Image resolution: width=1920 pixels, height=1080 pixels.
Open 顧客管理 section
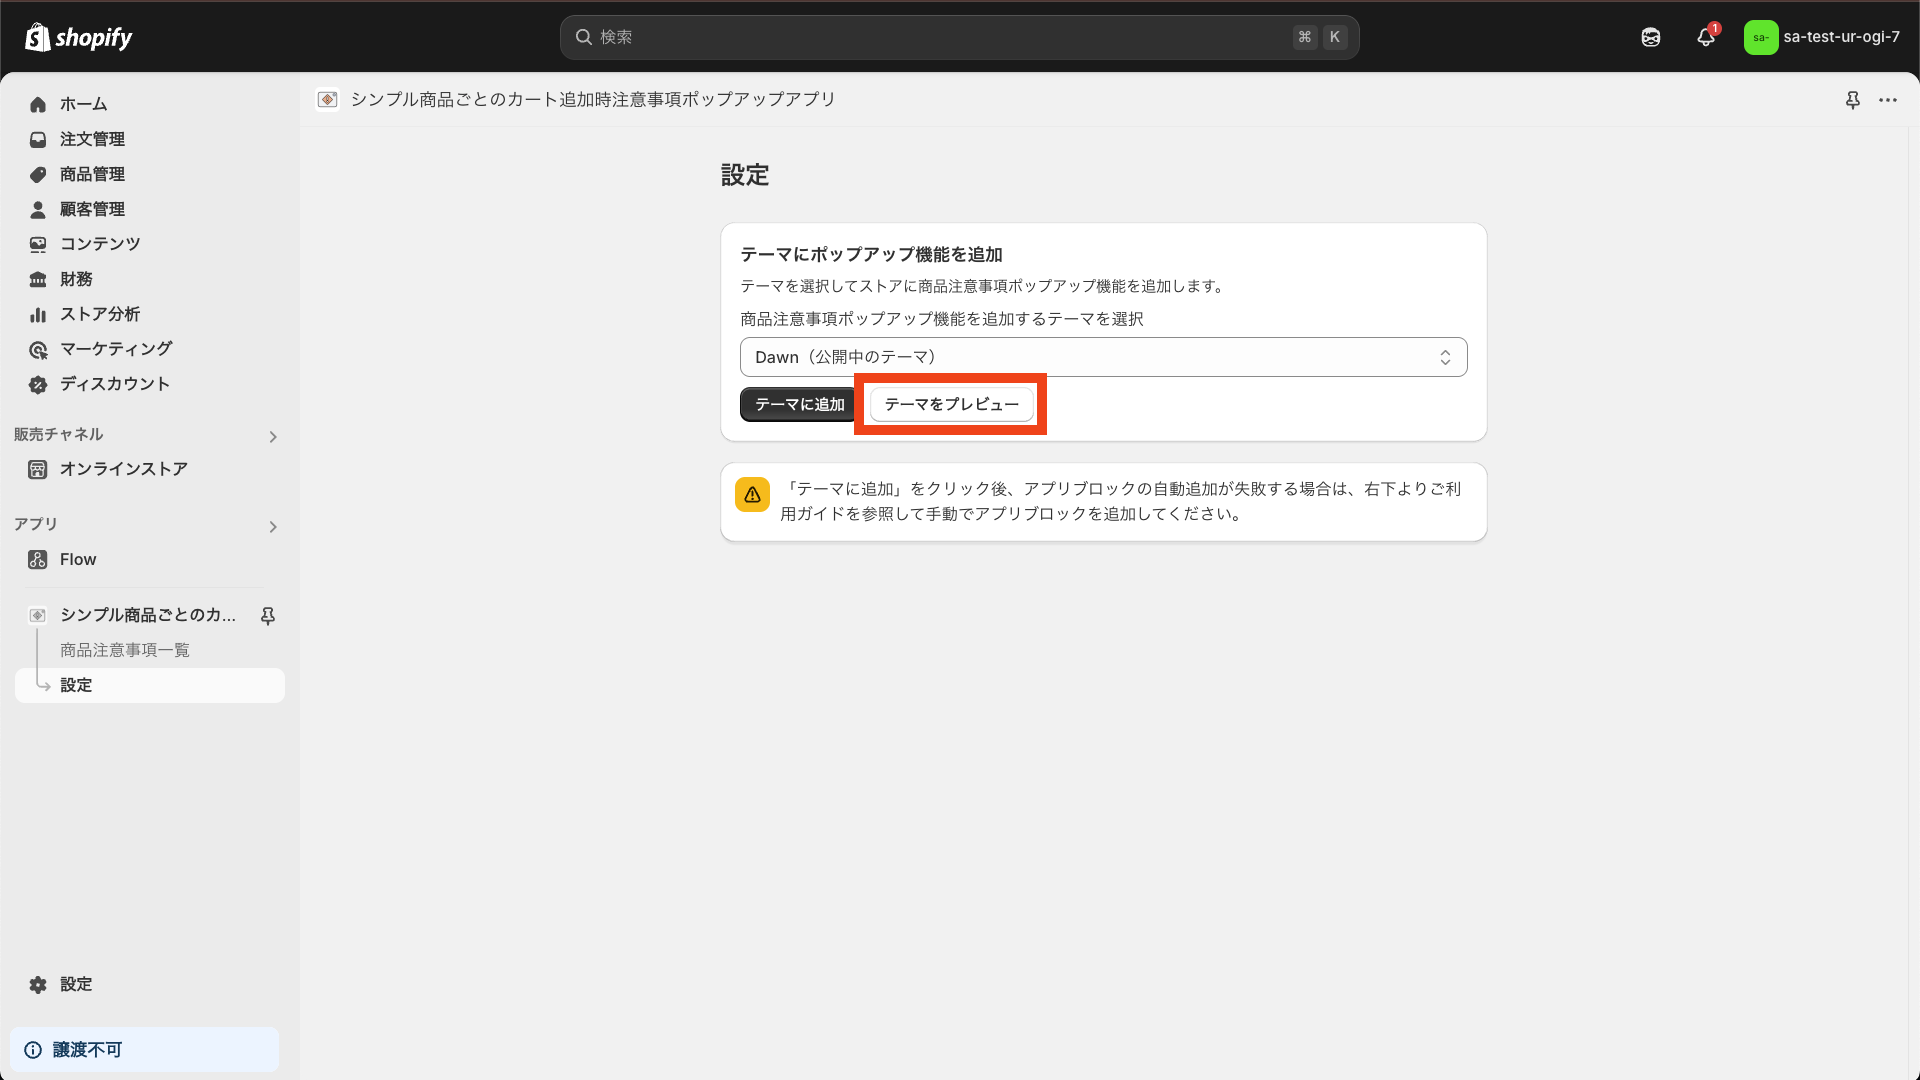point(92,209)
